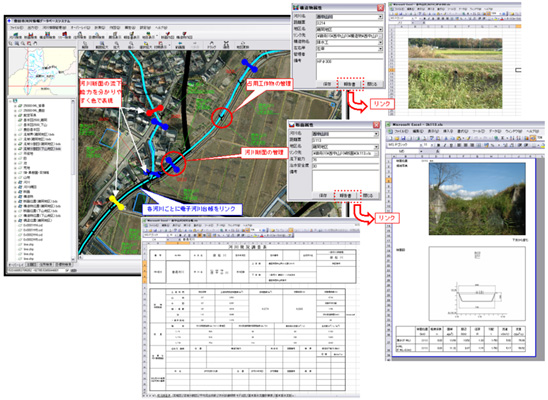Open the 構造物名 dropdown in the 構造物属性 dialog
548x400 pixels.
(381, 42)
